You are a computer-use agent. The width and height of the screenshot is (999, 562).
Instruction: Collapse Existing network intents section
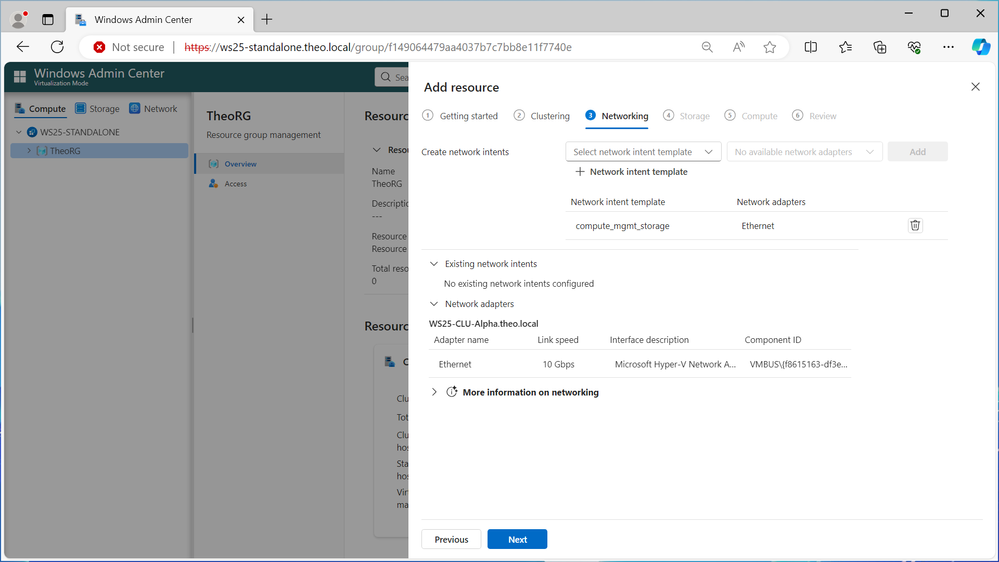[x=434, y=264]
